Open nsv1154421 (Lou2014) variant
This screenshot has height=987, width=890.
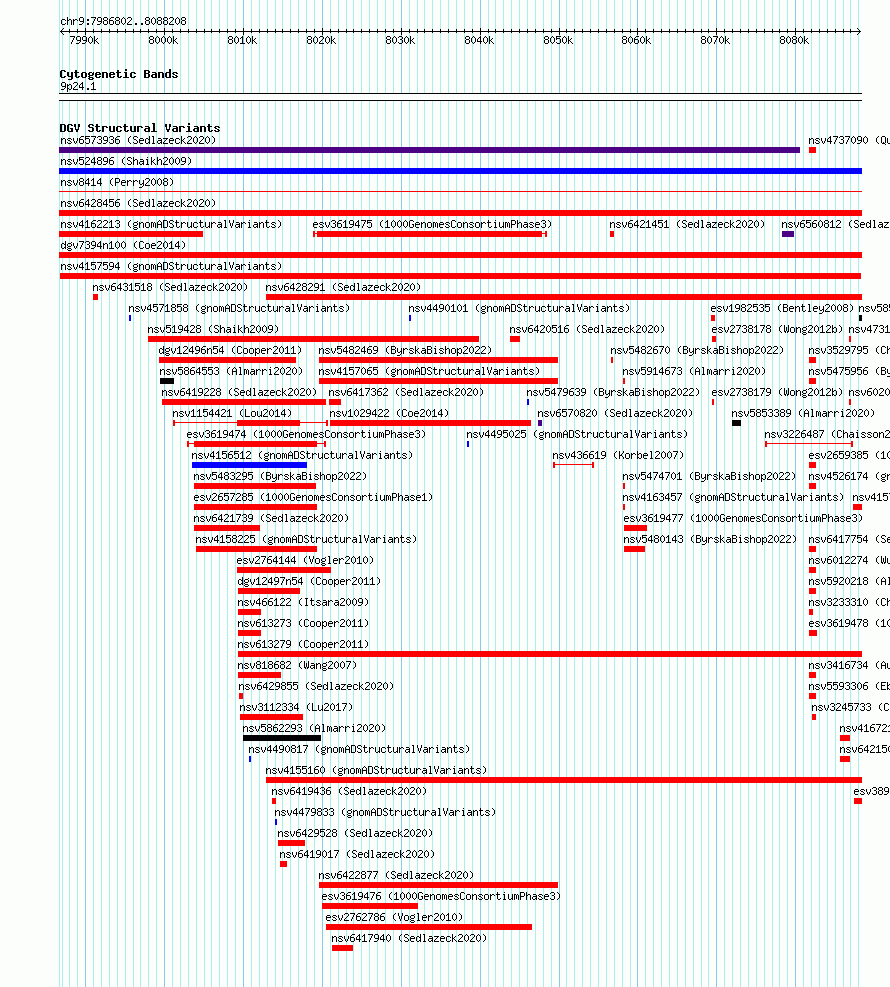tap(232, 414)
